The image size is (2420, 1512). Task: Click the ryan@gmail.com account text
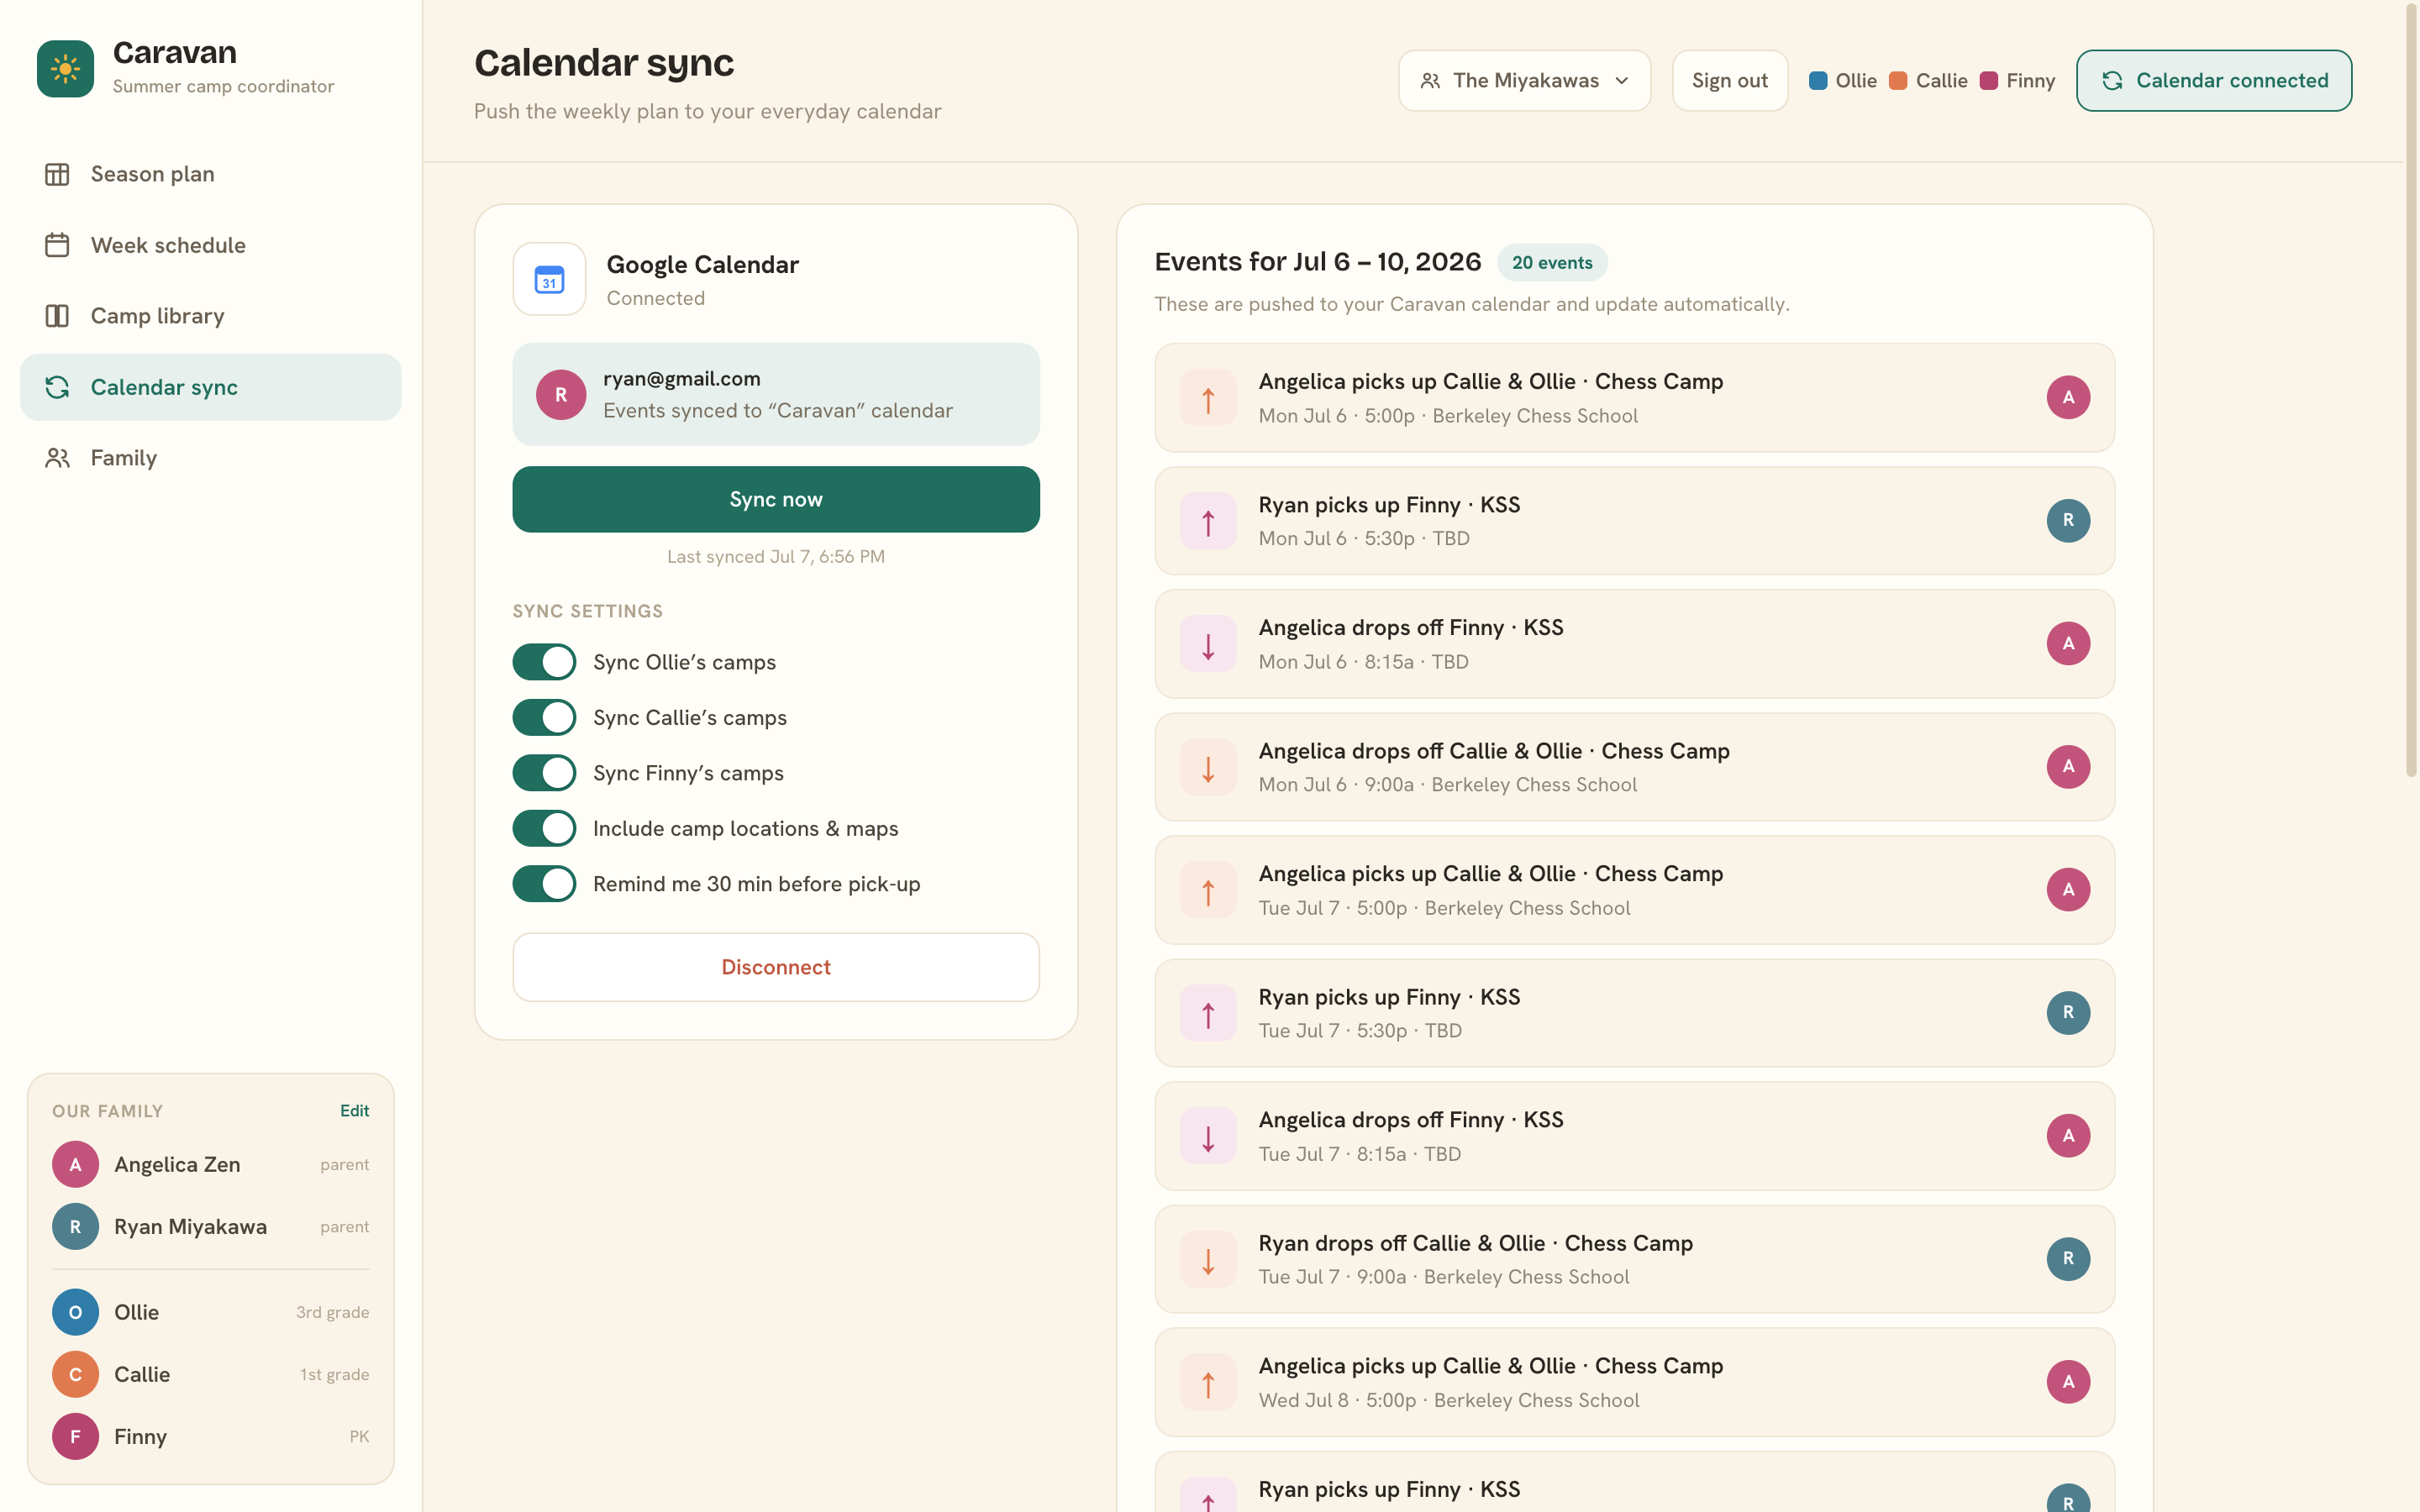(x=682, y=379)
